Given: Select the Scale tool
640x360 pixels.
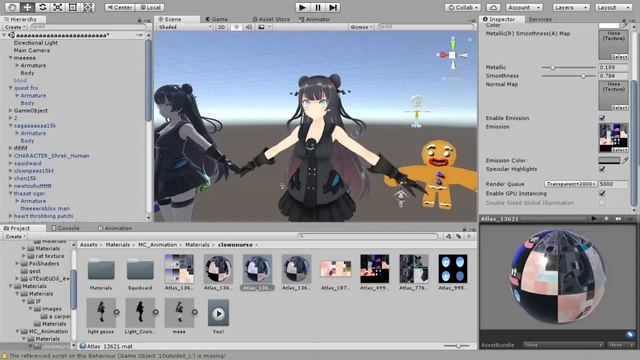Looking at the screenshot, I should click(x=58, y=7).
